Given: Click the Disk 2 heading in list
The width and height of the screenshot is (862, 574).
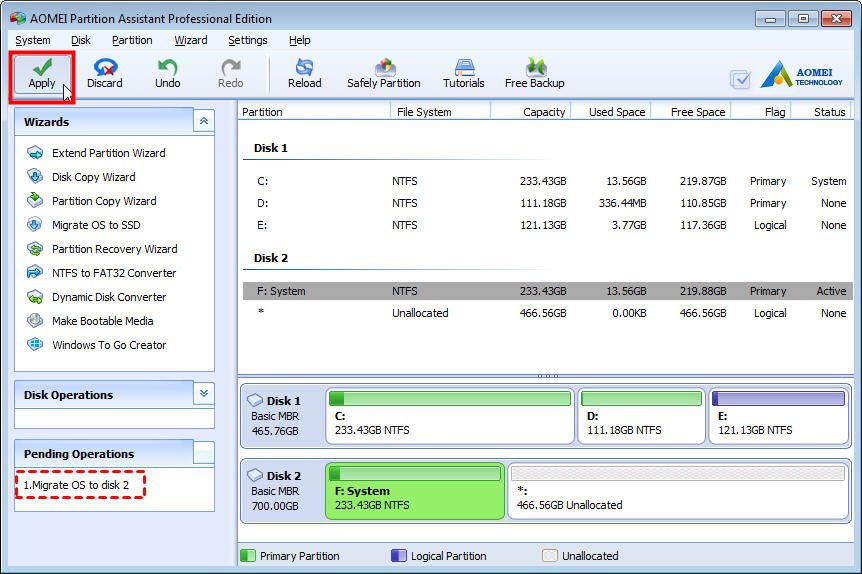Looking at the screenshot, I should coord(270,258).
